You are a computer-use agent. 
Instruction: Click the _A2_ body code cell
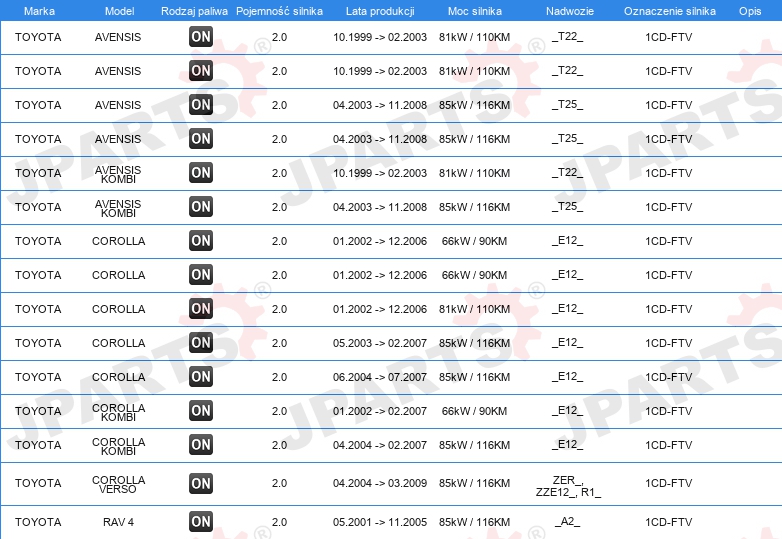click(568, 522)
